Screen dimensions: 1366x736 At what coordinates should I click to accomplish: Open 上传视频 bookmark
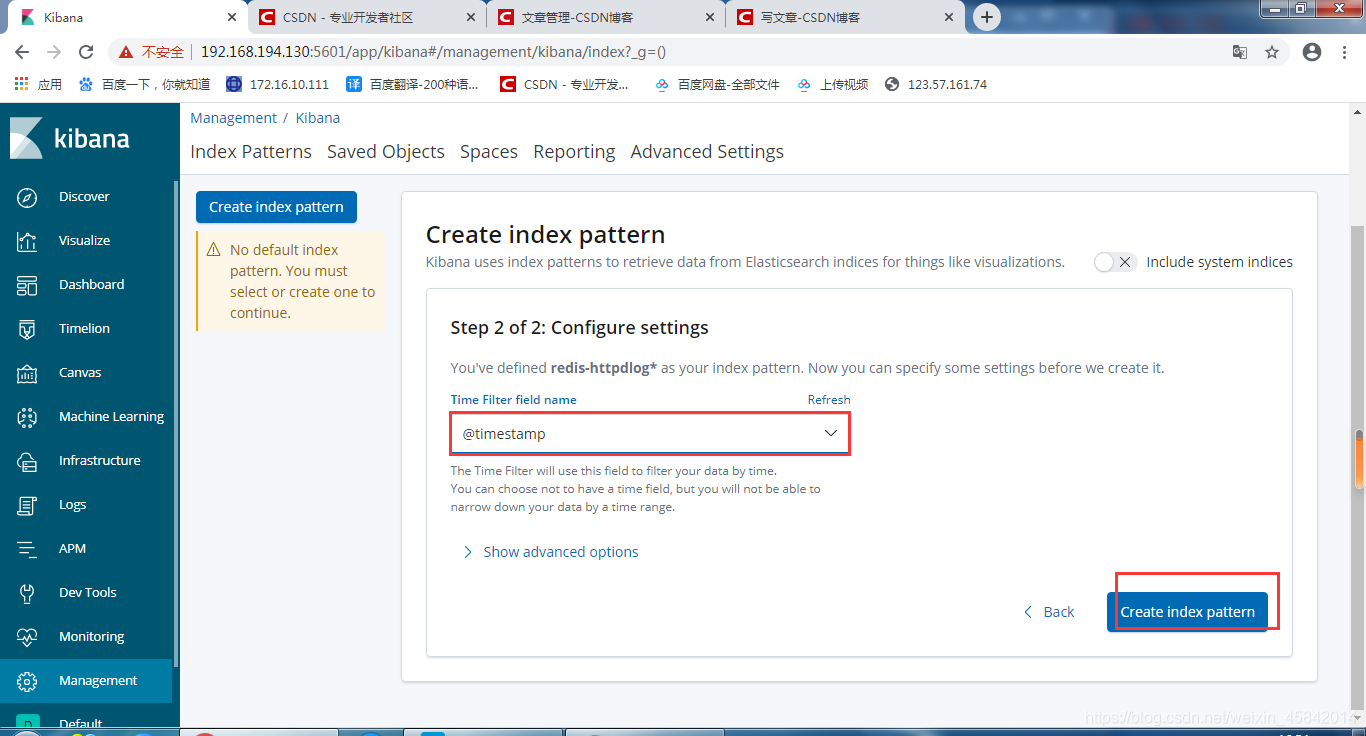click(x=833, y=84)
